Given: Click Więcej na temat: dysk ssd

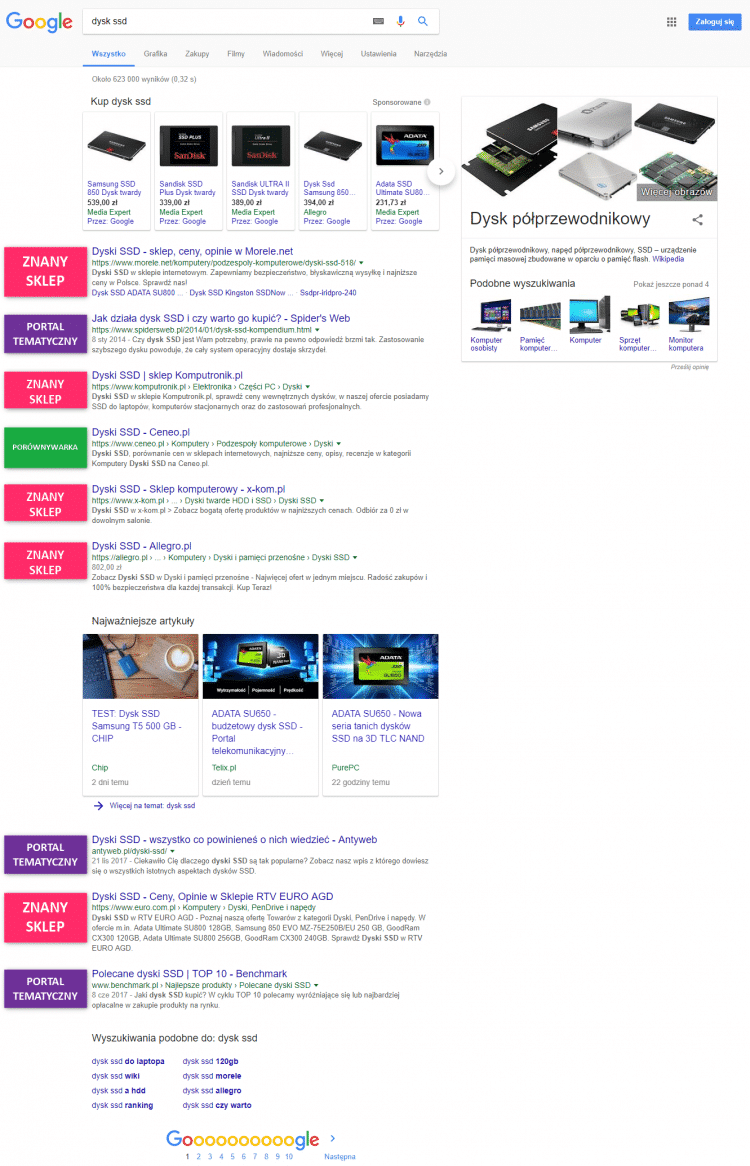Looking at the screenshot, I should coord(152,805).
